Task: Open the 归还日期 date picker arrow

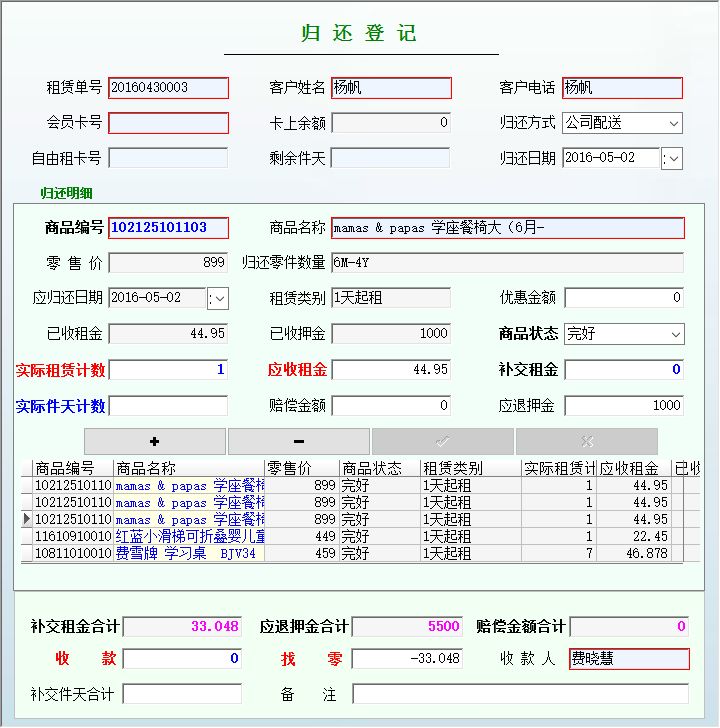Action: 672,158
